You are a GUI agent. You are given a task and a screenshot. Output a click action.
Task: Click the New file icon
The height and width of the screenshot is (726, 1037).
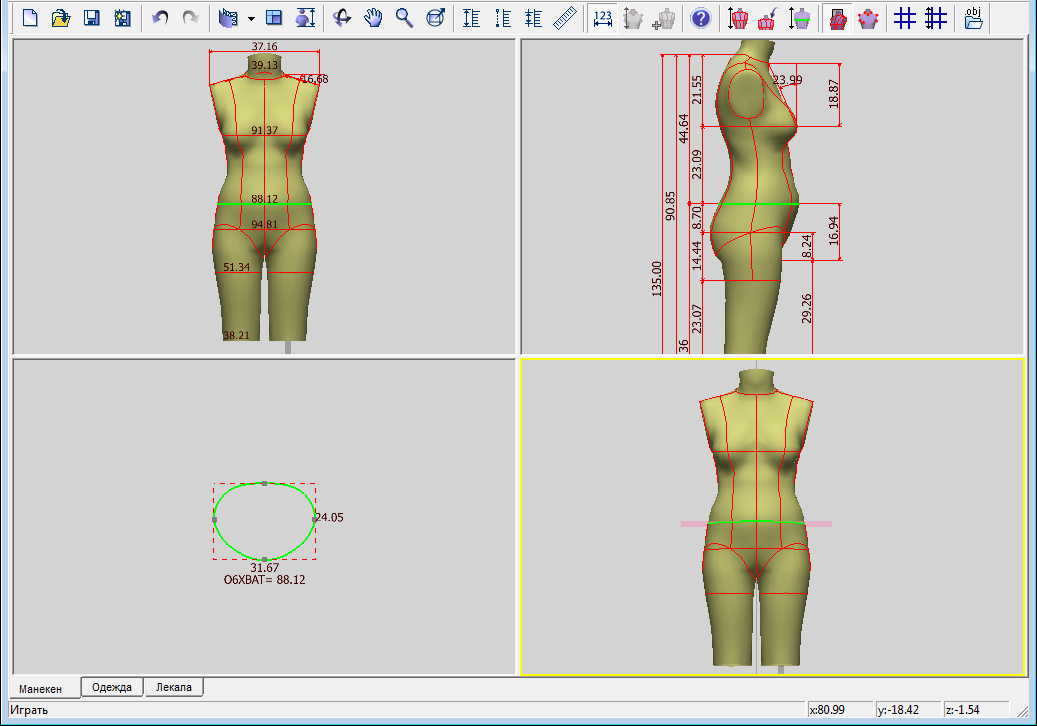pyautogui.click(x=31, y=17)
